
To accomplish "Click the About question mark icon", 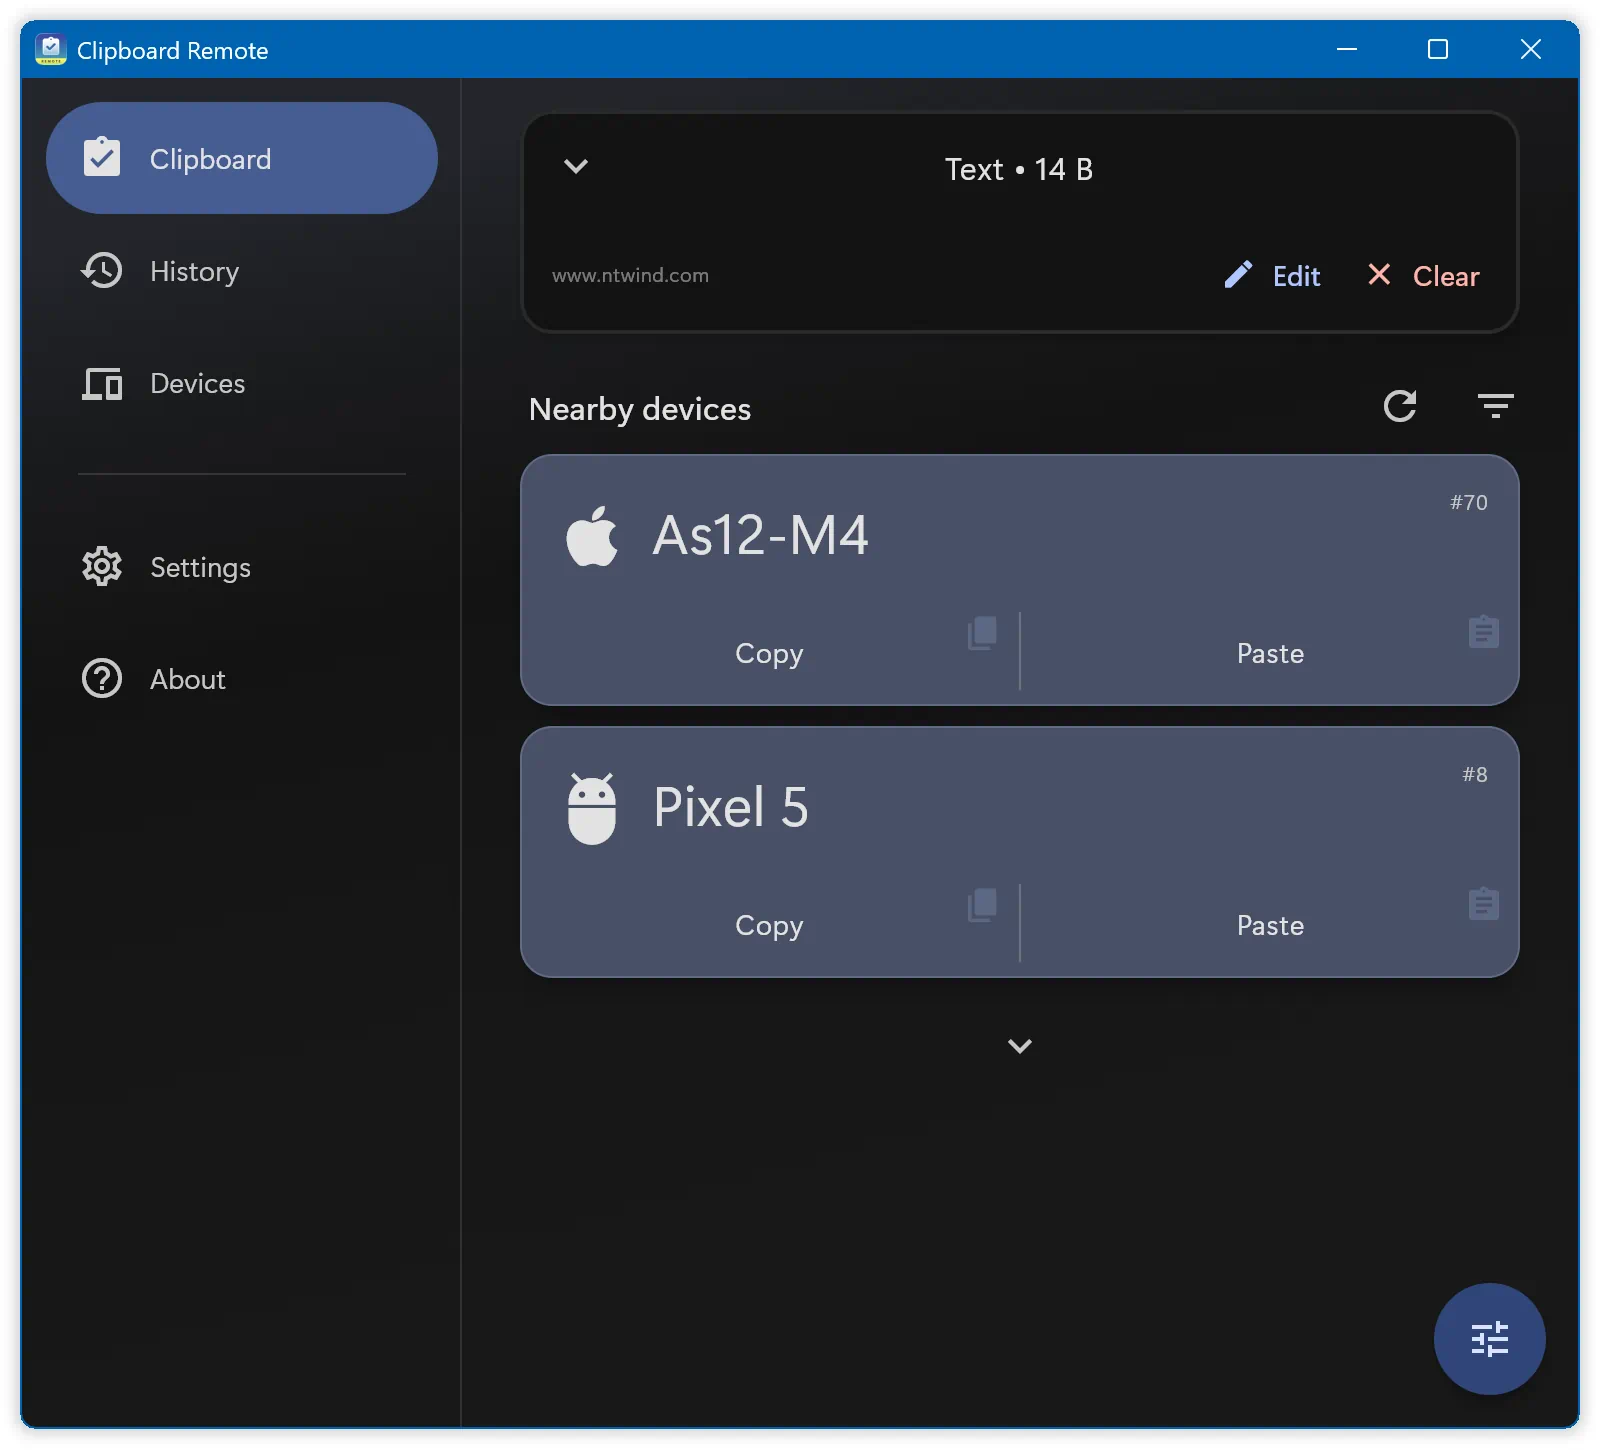I will (102, 679).
